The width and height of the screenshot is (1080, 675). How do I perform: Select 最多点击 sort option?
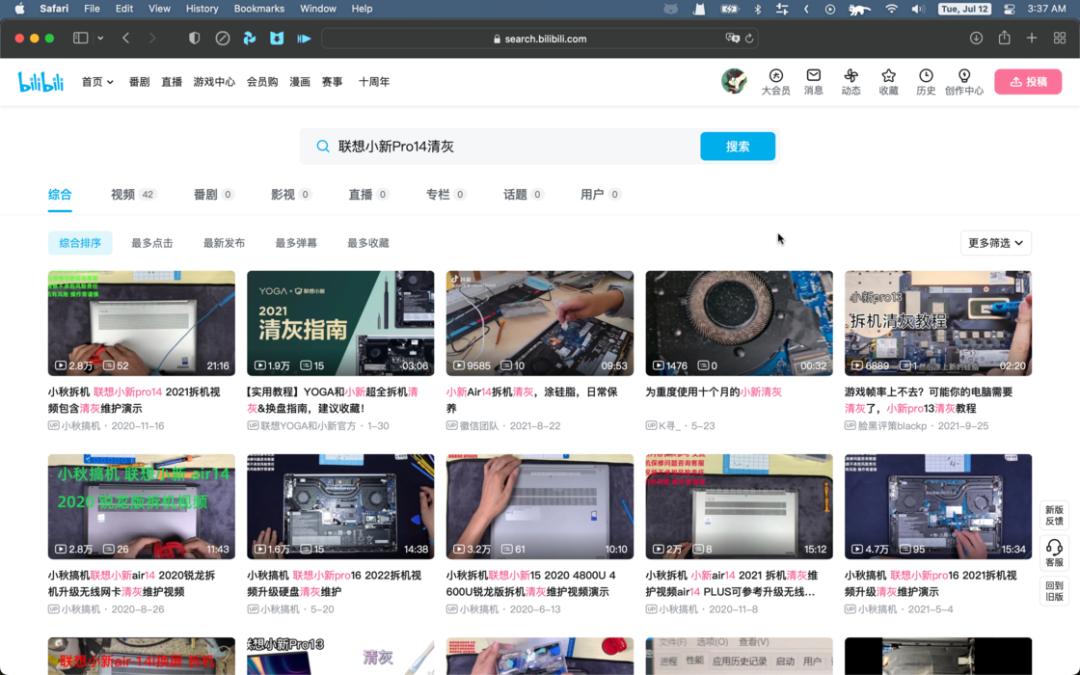152,243
